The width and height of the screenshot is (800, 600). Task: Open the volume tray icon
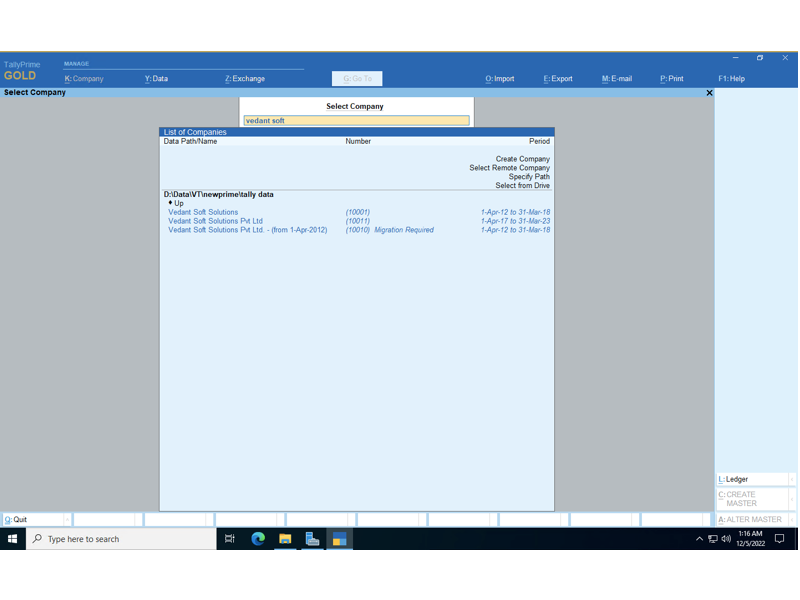[x=727, y=539]
